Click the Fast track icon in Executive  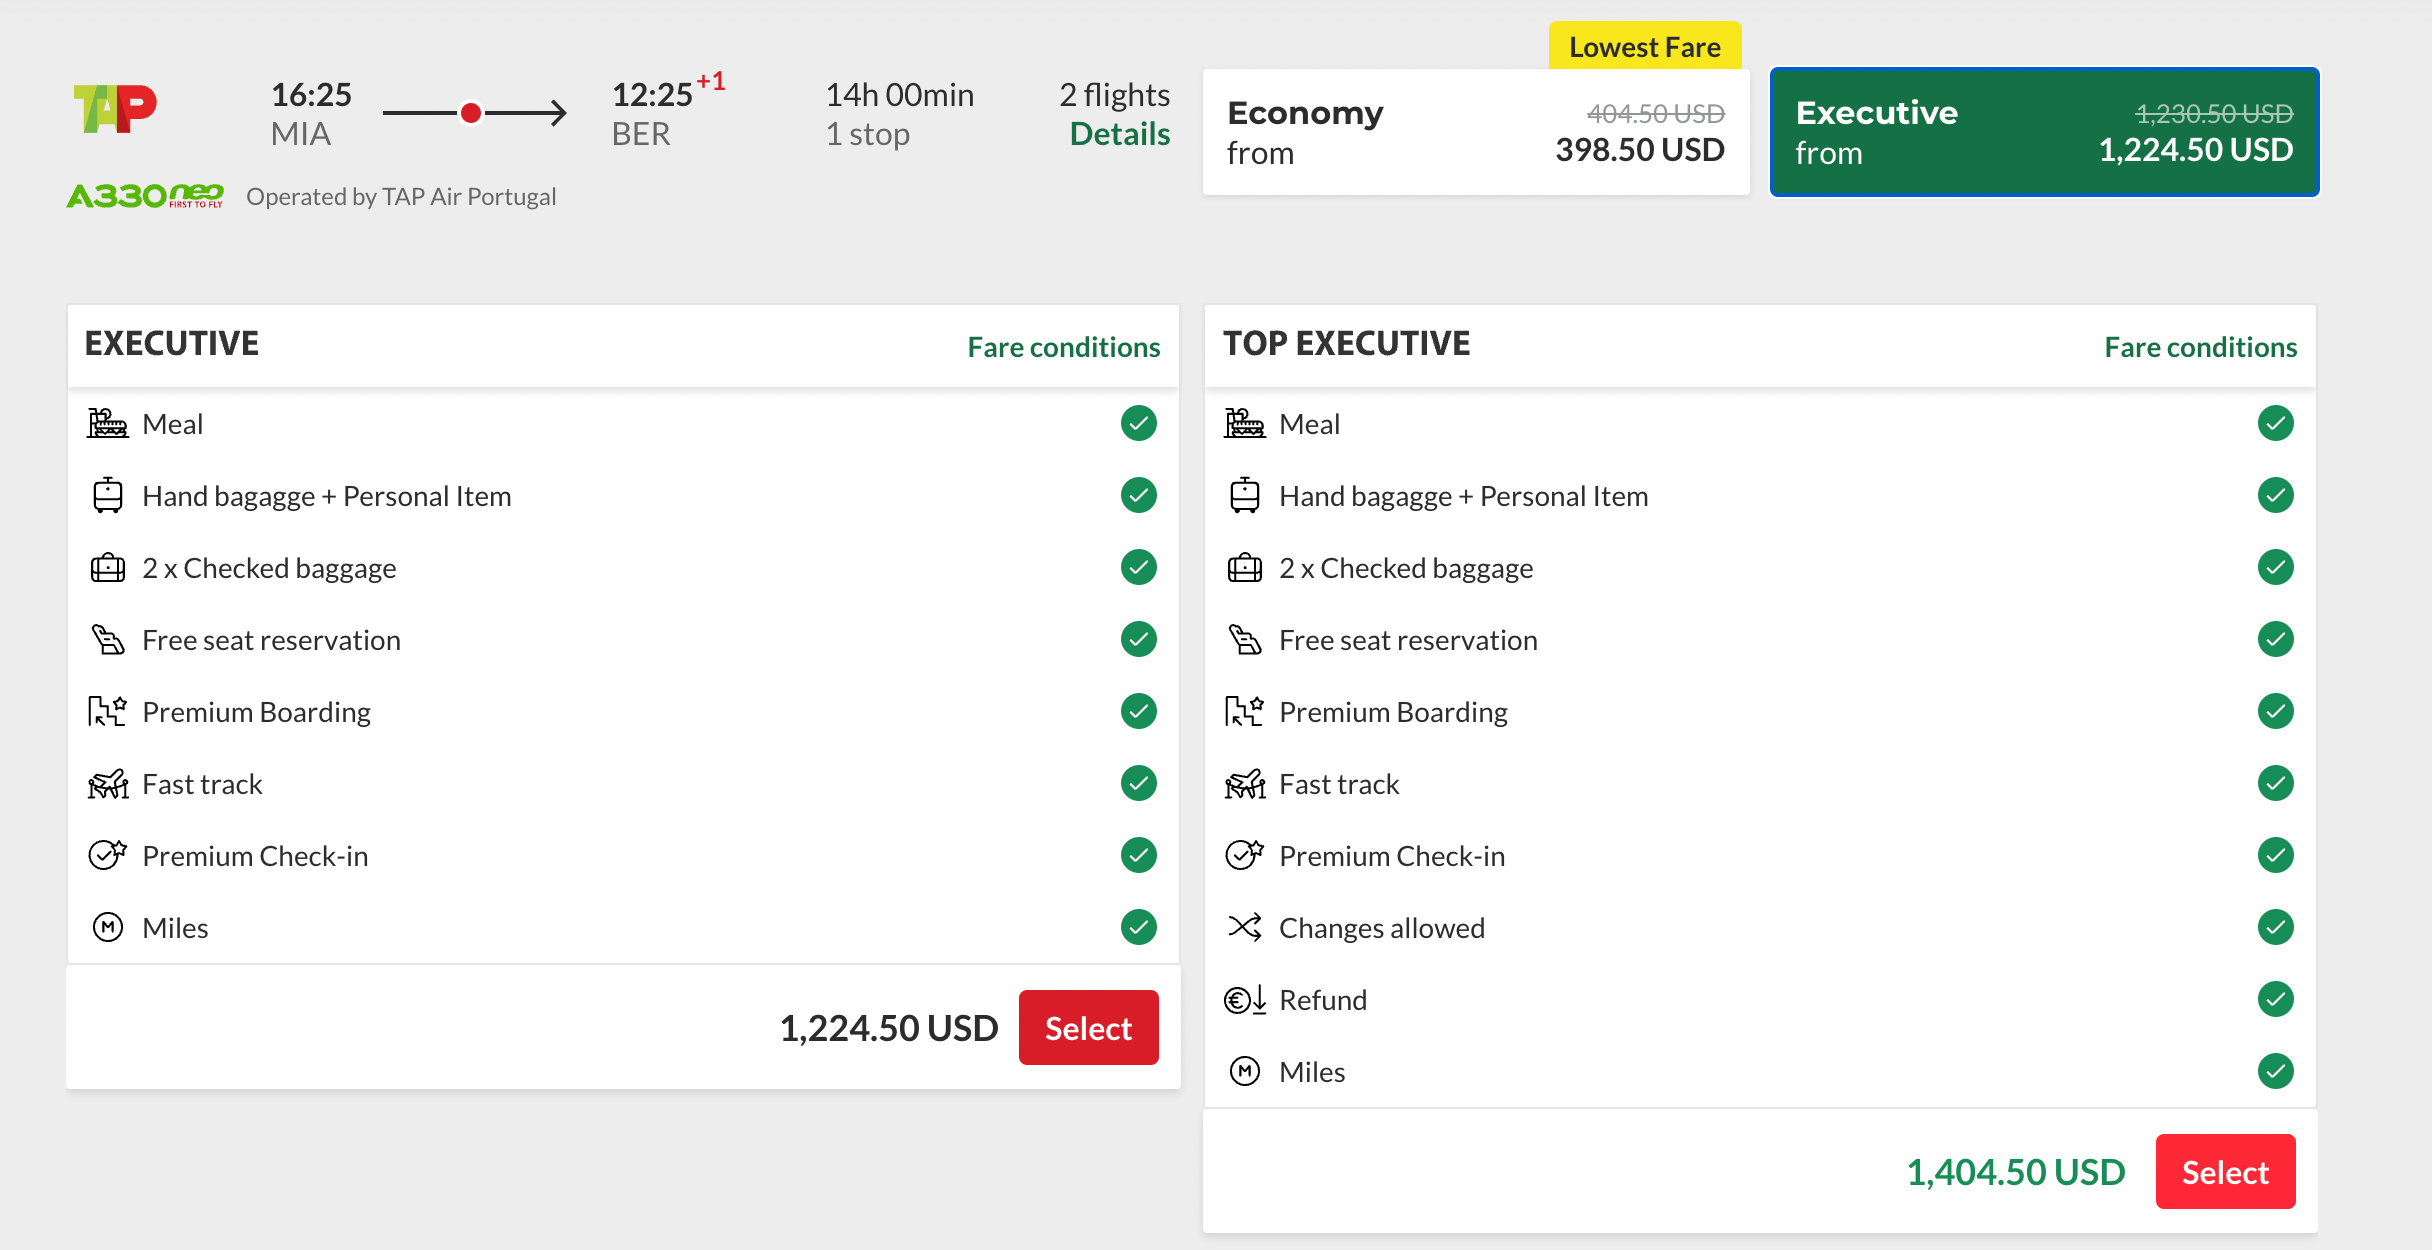(107, 784)
